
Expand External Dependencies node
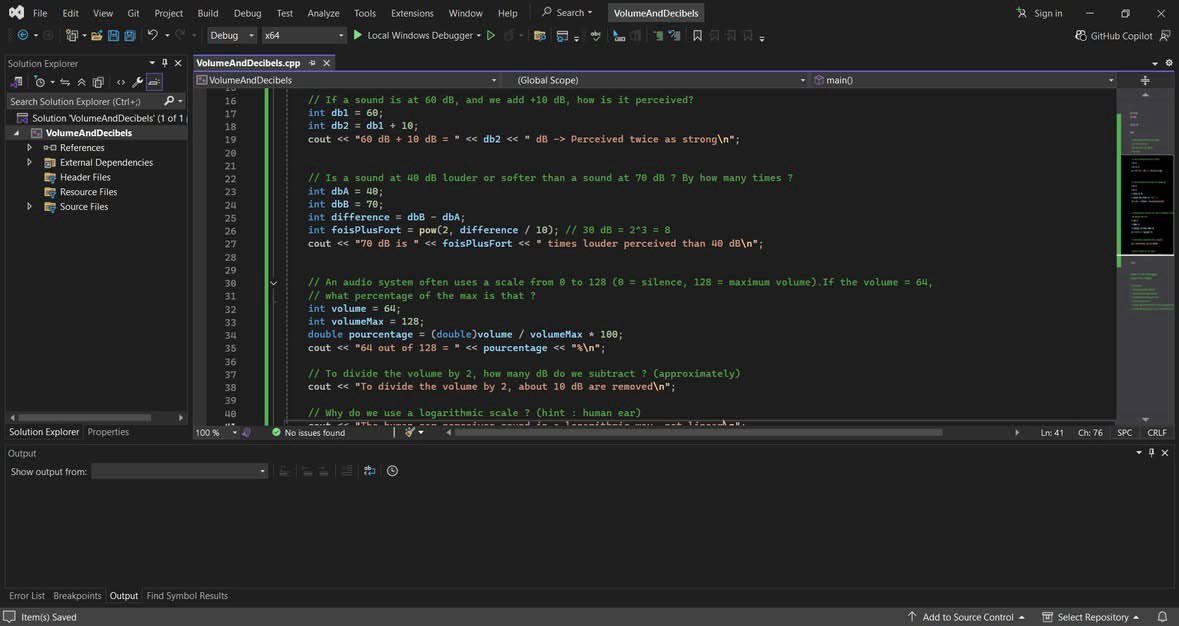point(29,162)
